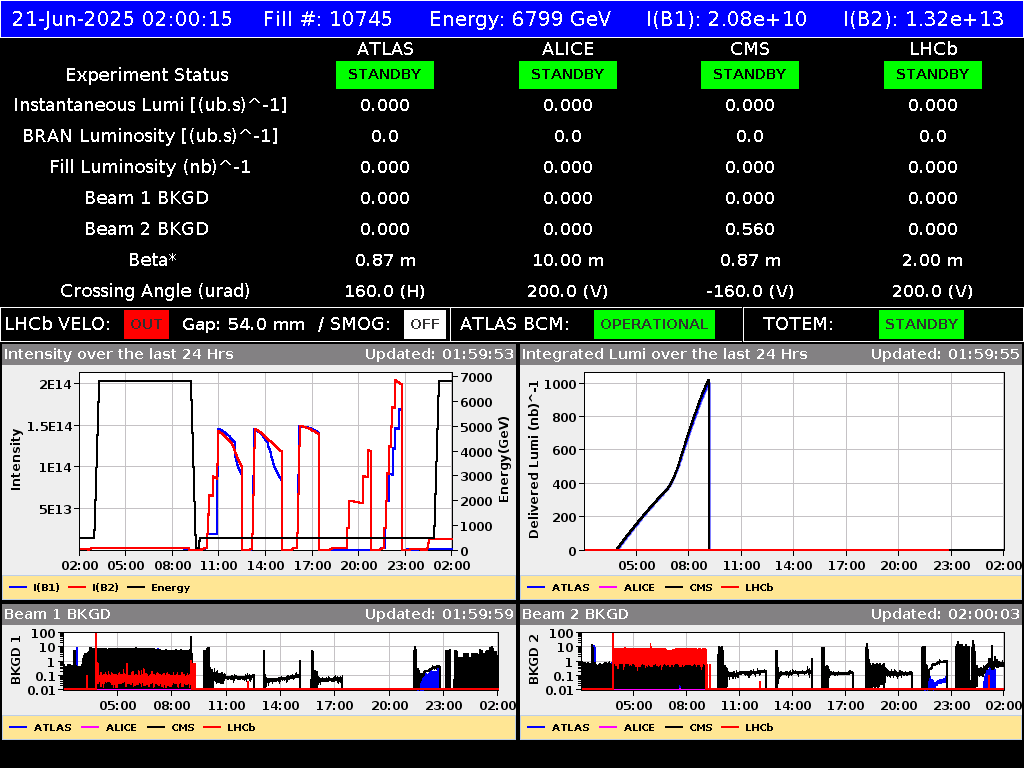Select LHCb Beta* value 2.00 m
The height and width of the screenshot is (768, 1024).
933,261
